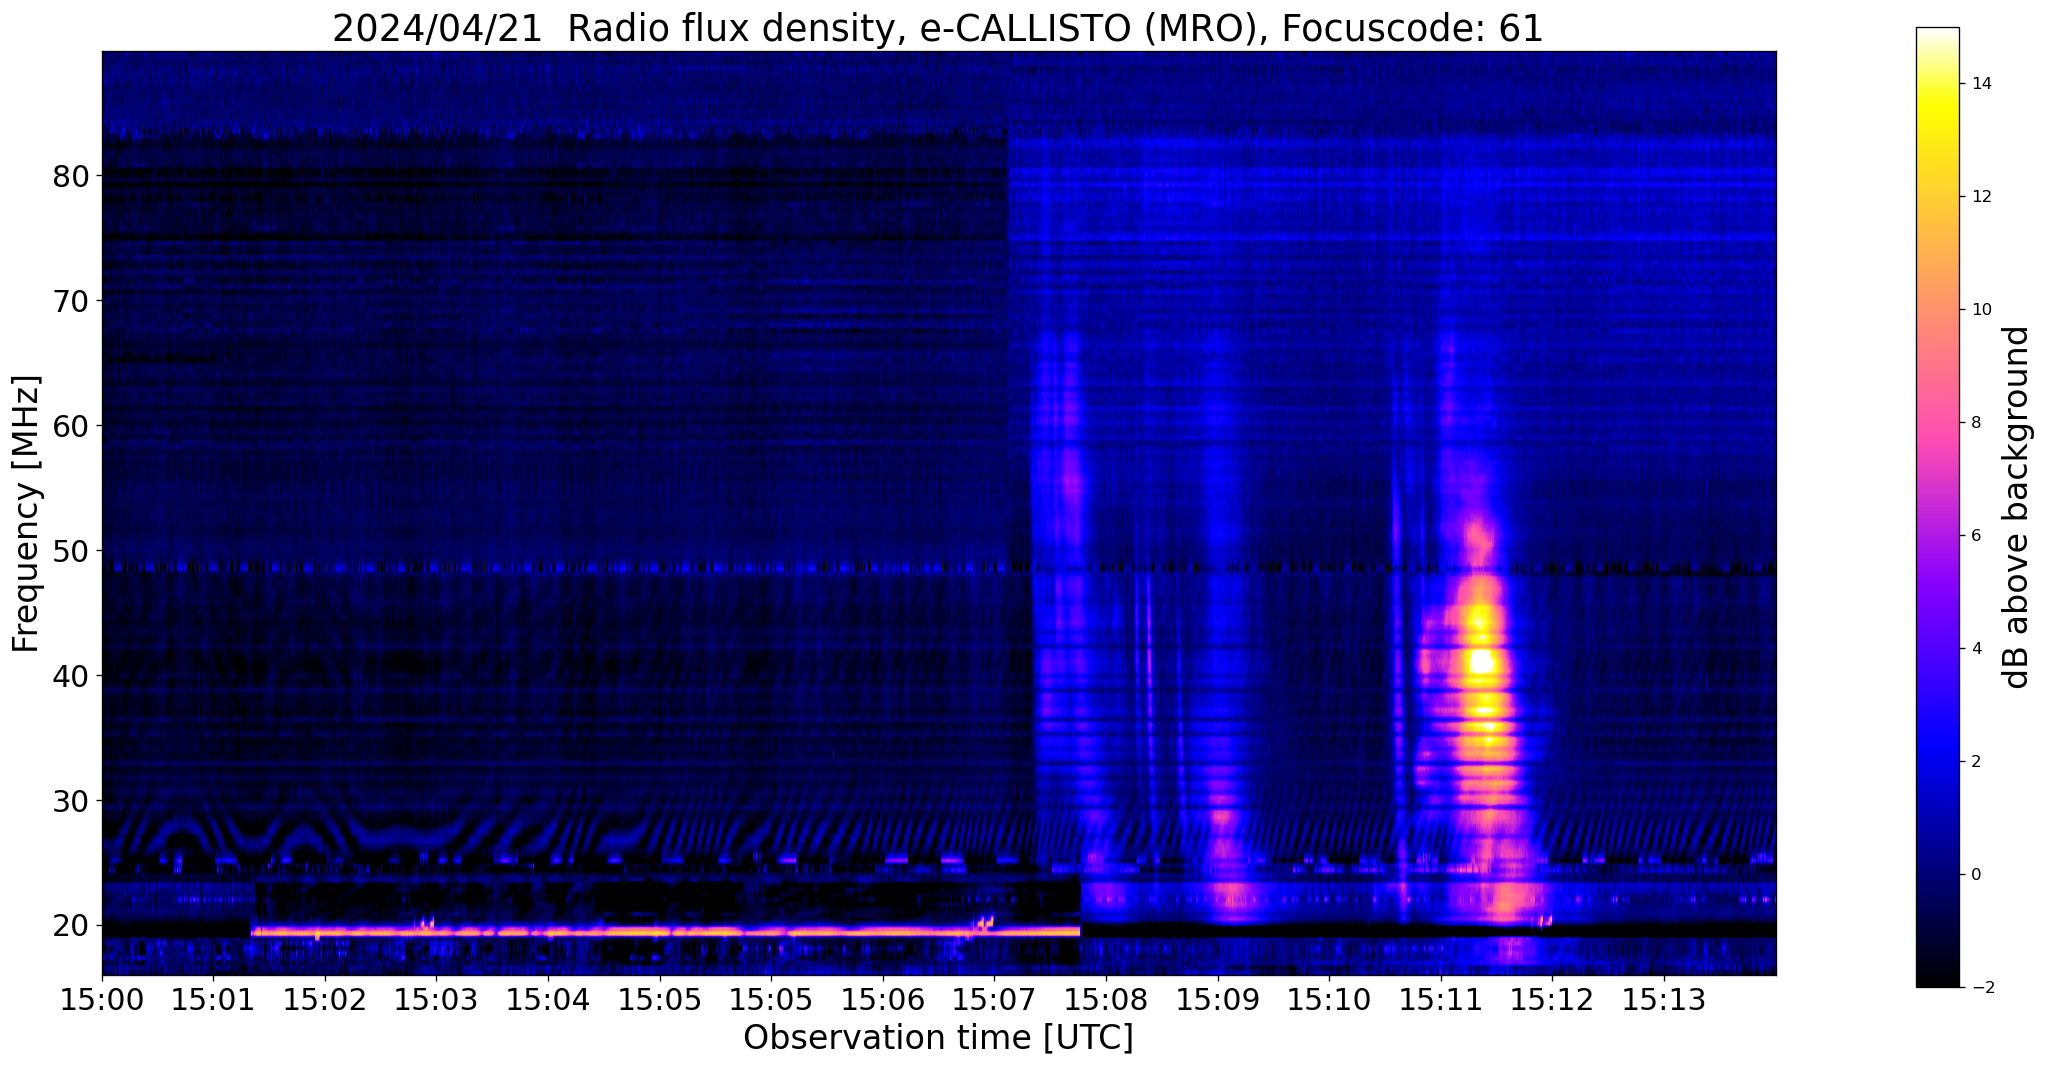This screenshot has height=1067, width=2047.
Task: Click the 4 value on the colorbar
Action: [1976, 649]
